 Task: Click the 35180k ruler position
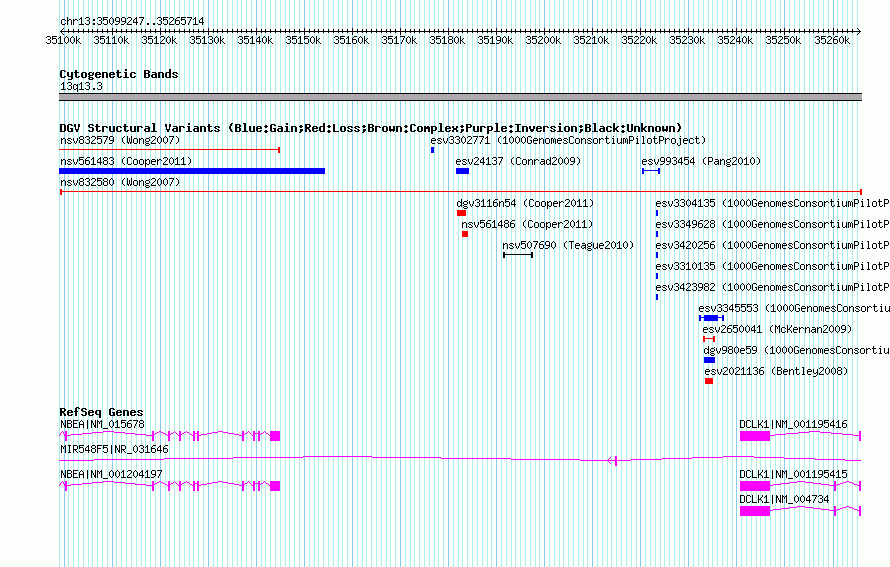447,40
